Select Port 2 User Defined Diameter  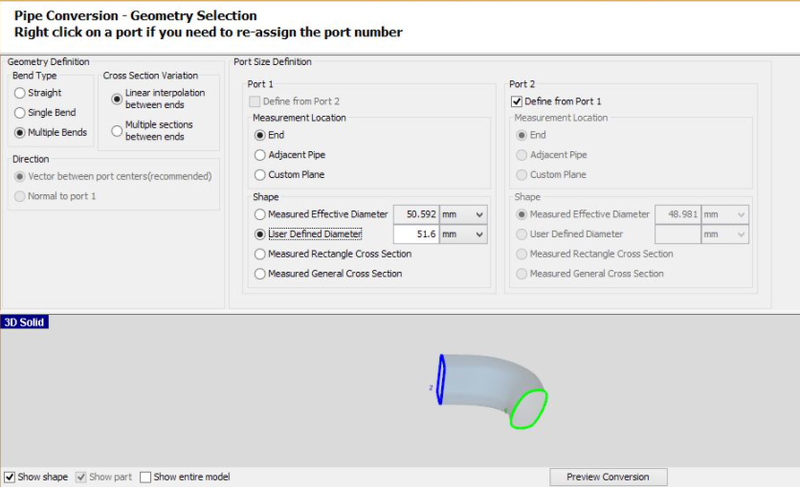(x=521, y=234)
